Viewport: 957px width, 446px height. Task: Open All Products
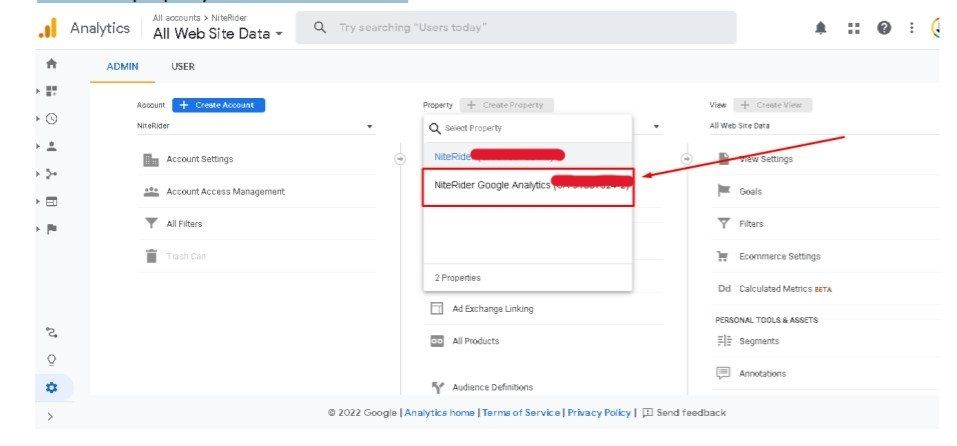pyautogui.click(x=475, y=341)
